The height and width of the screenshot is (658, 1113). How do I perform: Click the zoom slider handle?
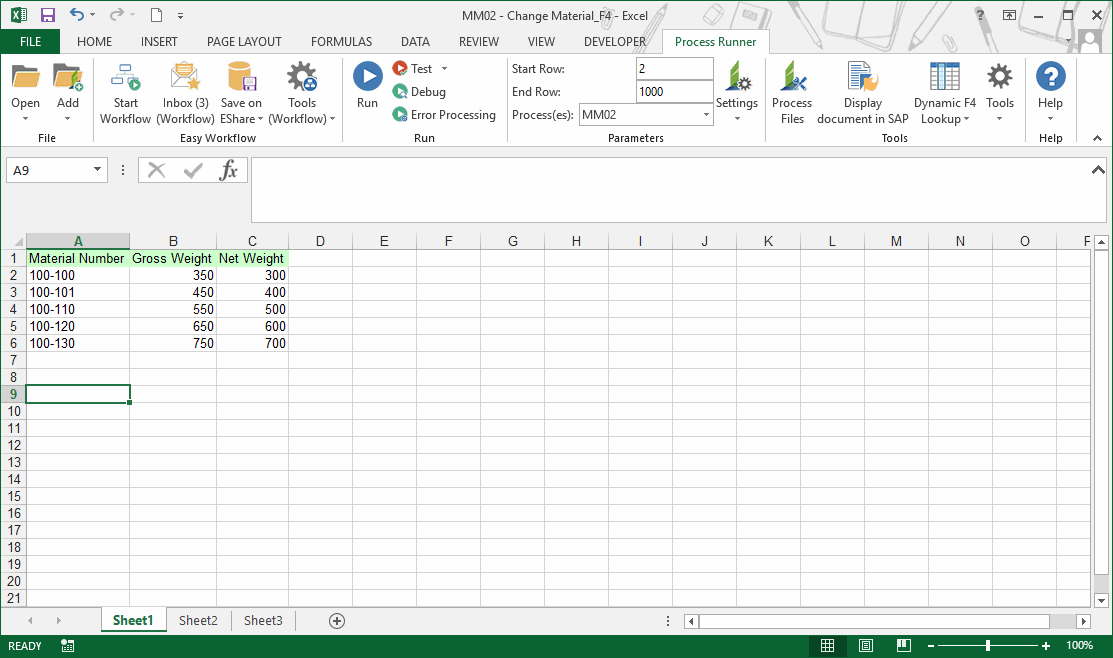pyautogui.click(x=988, y=646)
